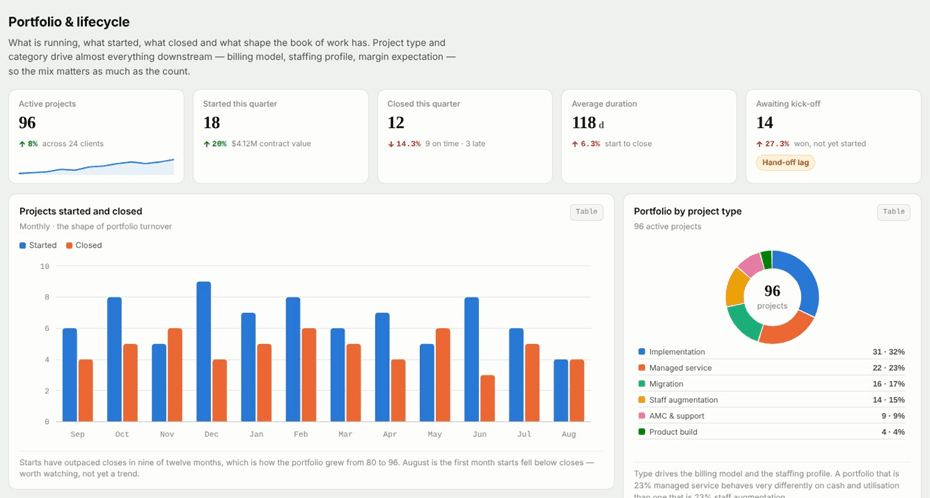Select the Managed service row label
This screenshot has height=498, width=930.
(x=680, y=368)
